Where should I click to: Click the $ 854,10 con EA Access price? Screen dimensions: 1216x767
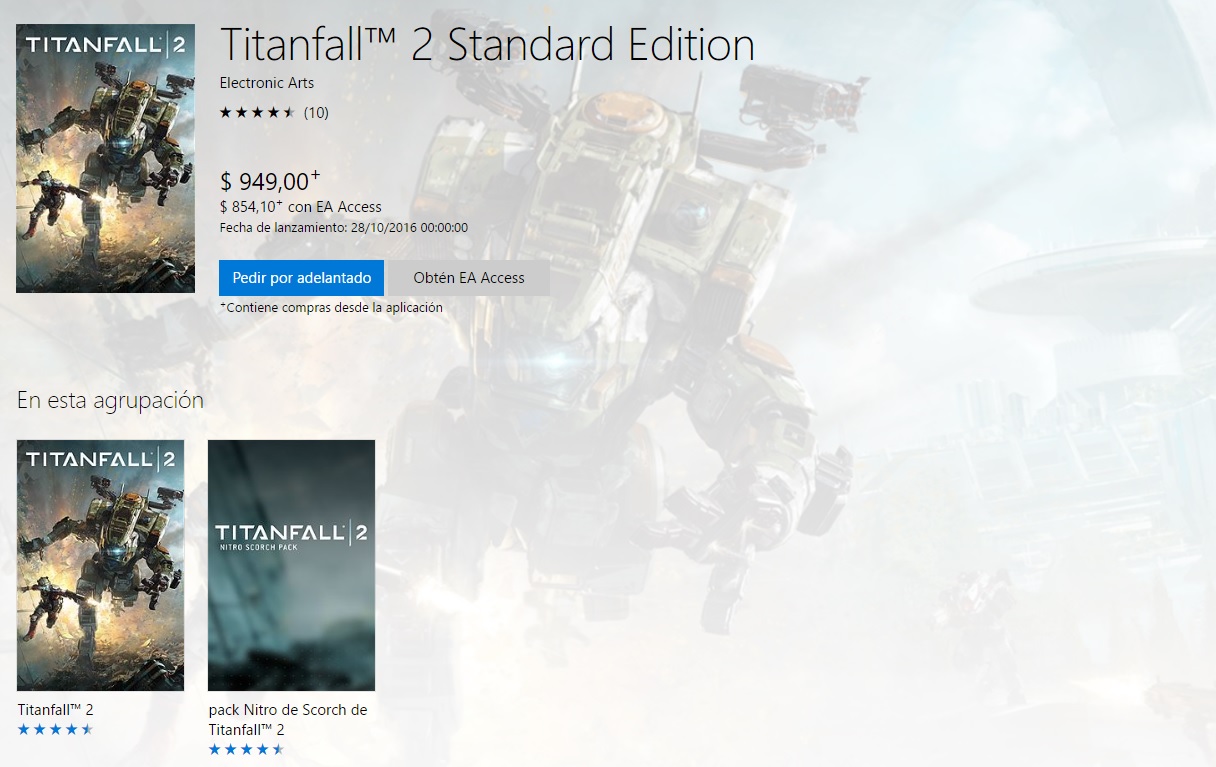point(300,207)
